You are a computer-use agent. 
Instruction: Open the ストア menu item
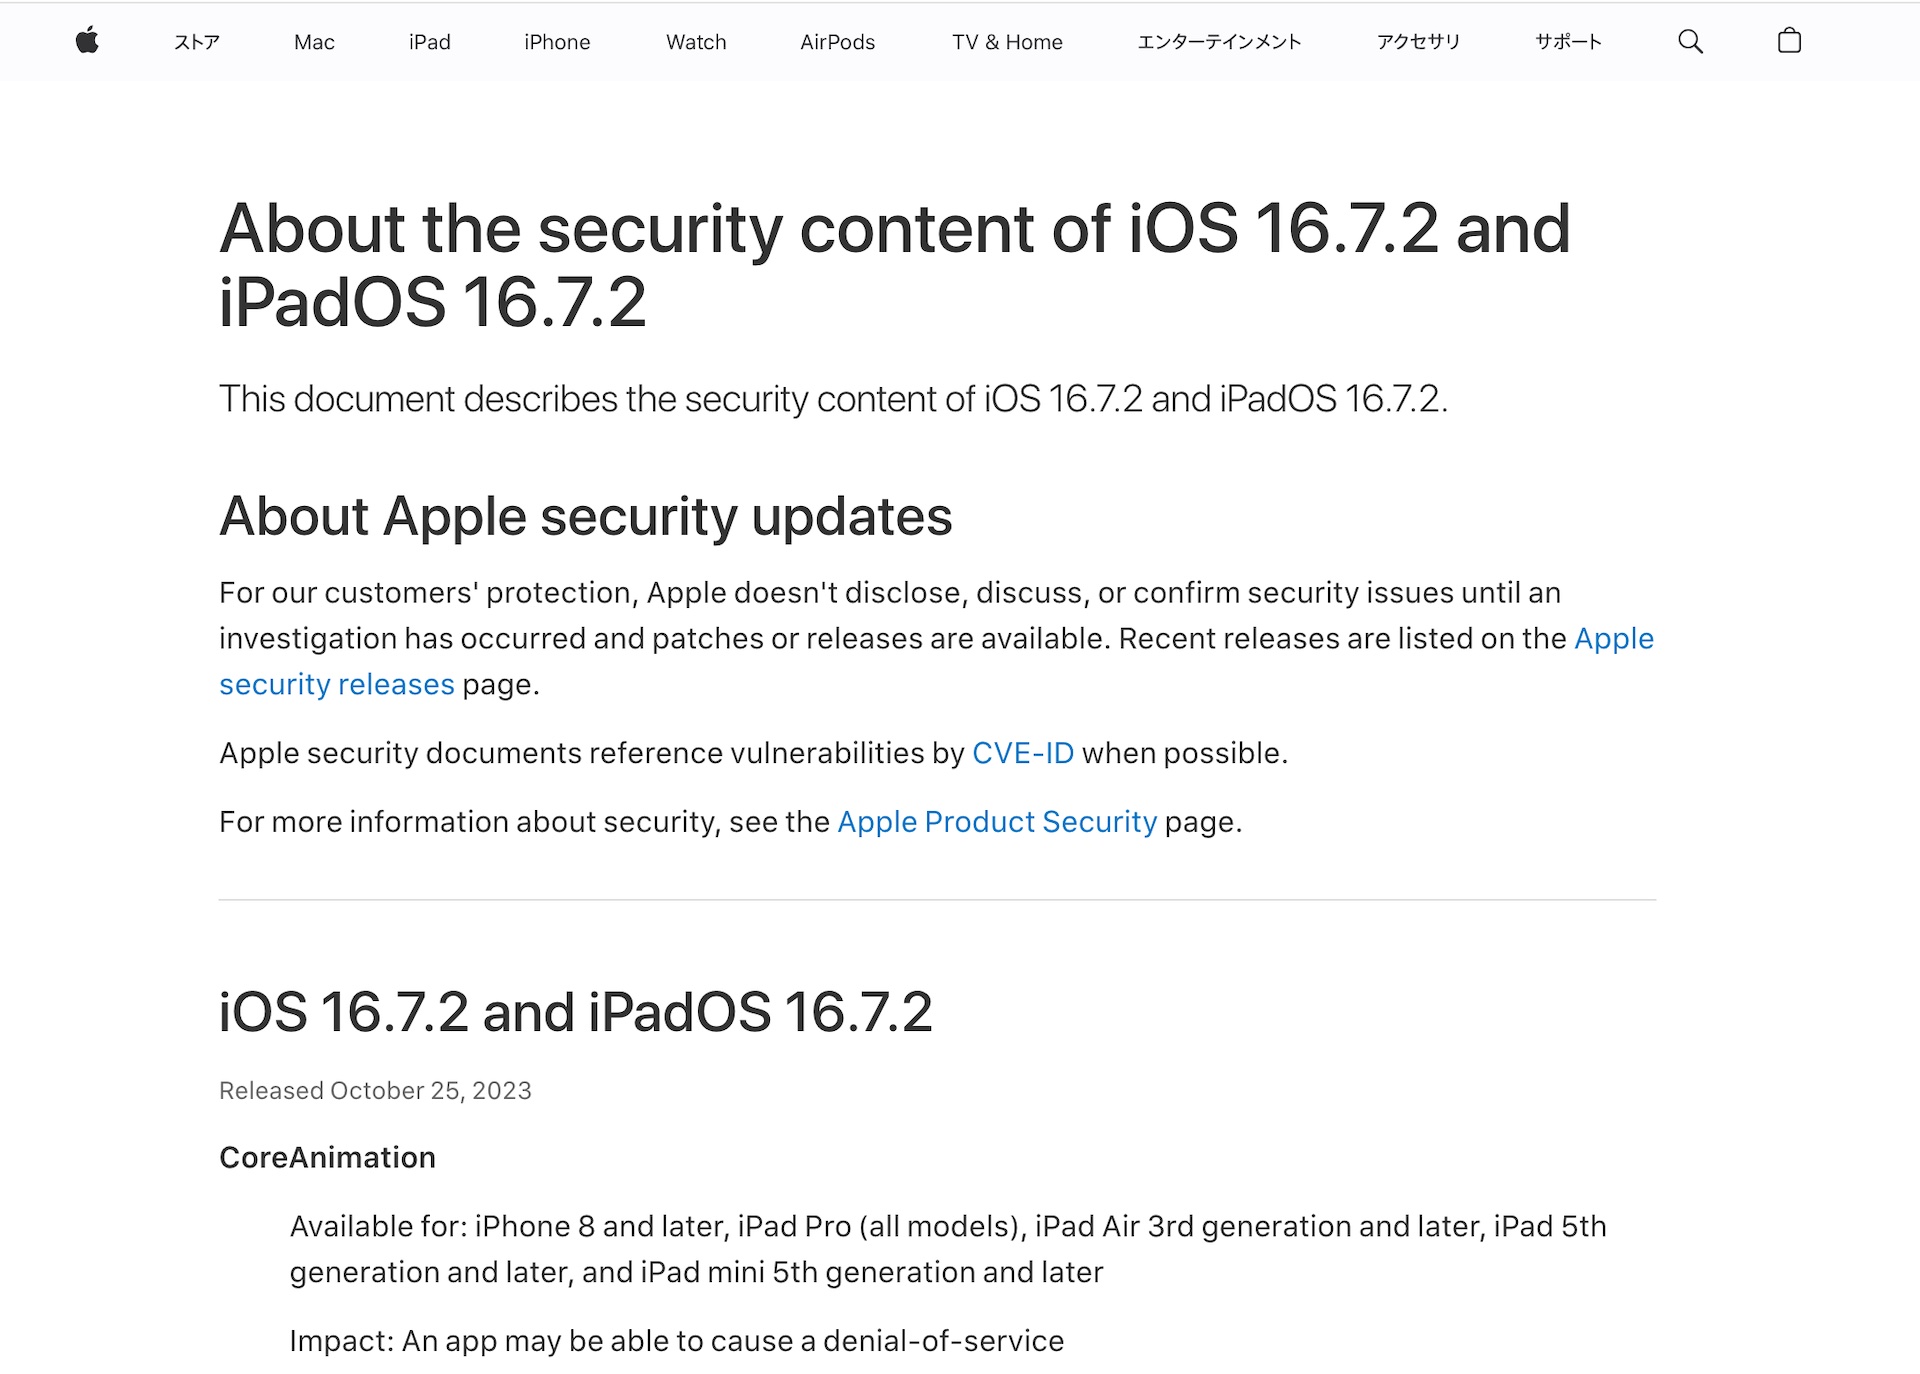click(196, 42)
